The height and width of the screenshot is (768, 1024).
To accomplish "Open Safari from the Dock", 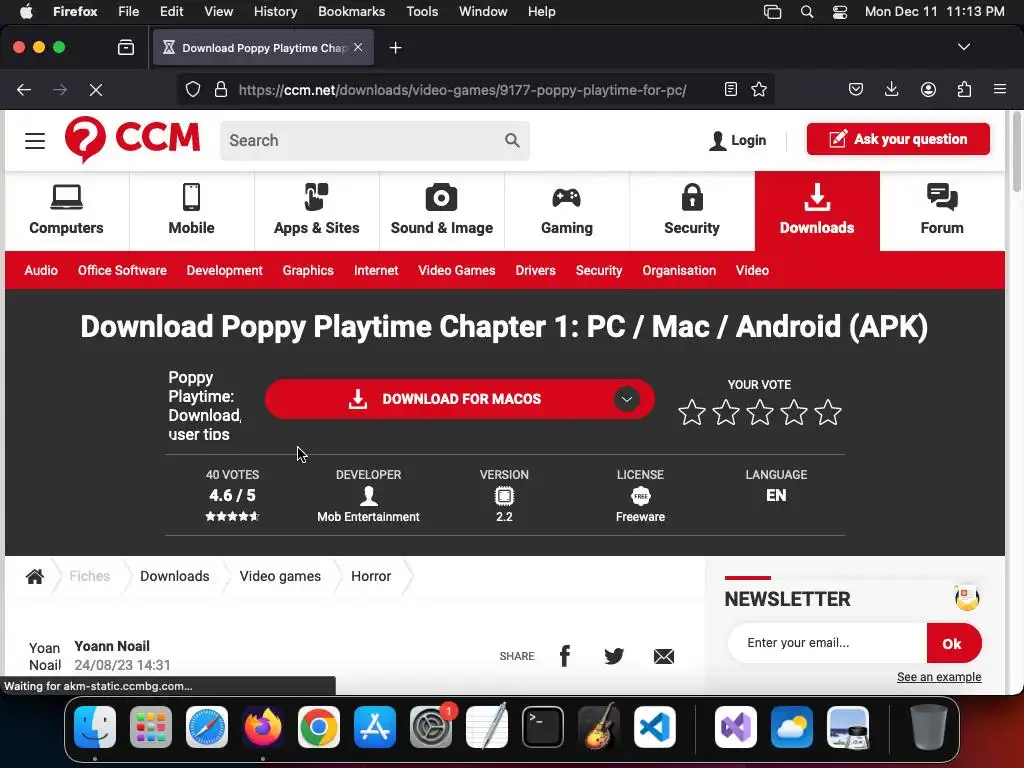I will pyautogui.click(x=207, y=727).
